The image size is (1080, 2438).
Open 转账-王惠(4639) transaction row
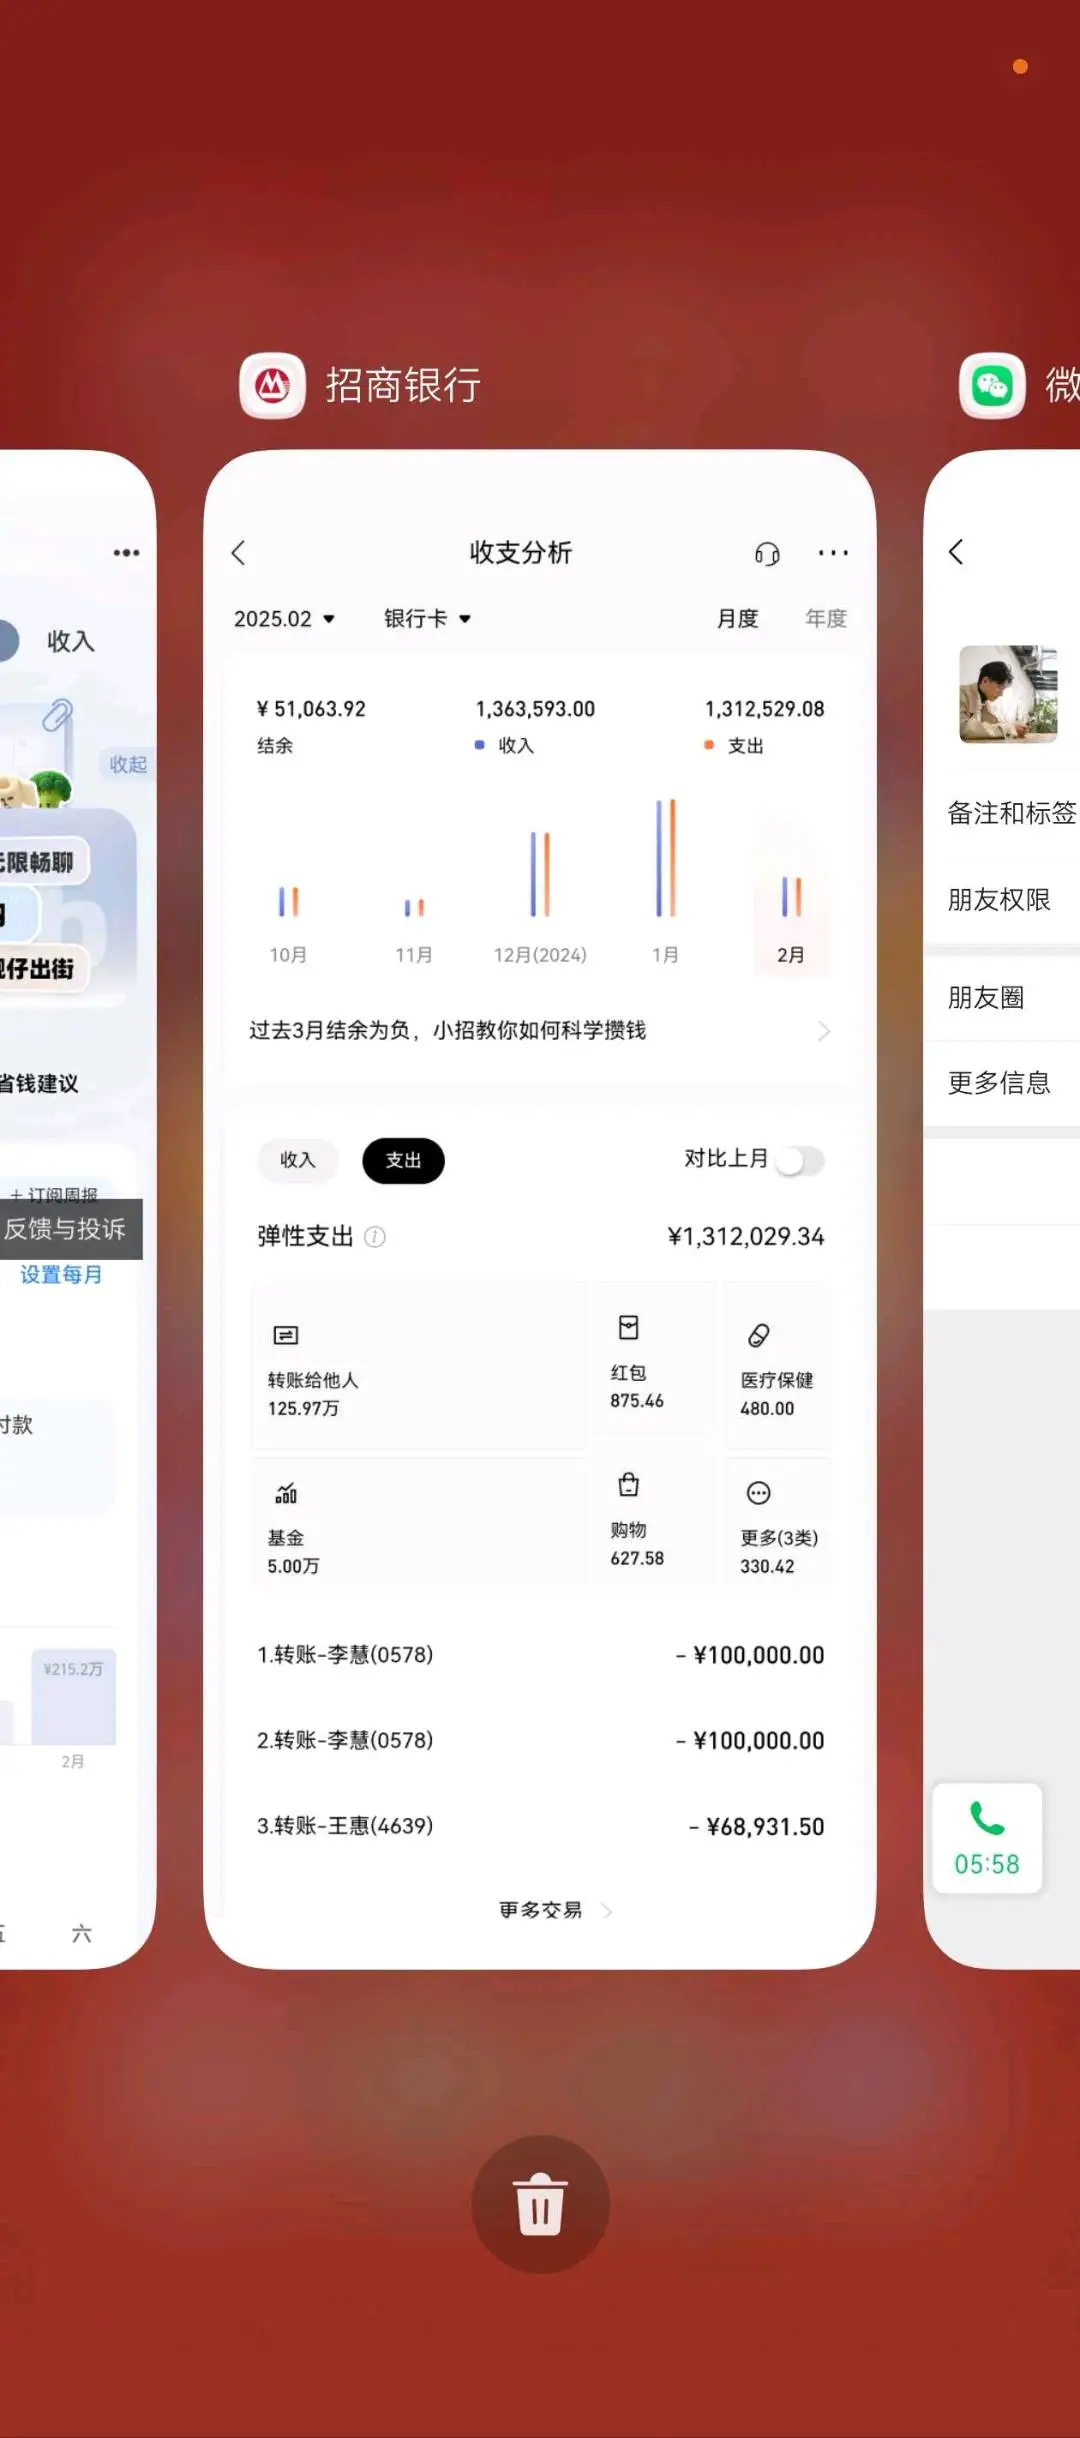[540, 1827]
